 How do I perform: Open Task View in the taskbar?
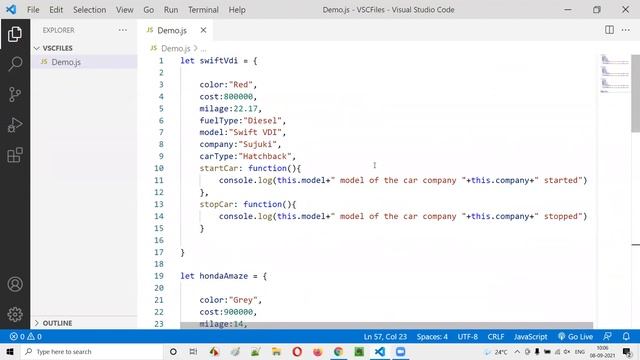point(193,351)
